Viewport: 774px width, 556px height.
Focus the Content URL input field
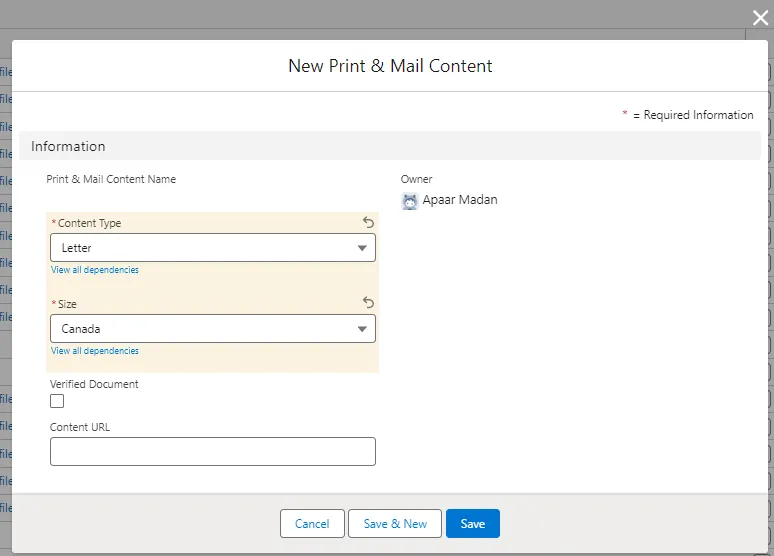point(212,451)
